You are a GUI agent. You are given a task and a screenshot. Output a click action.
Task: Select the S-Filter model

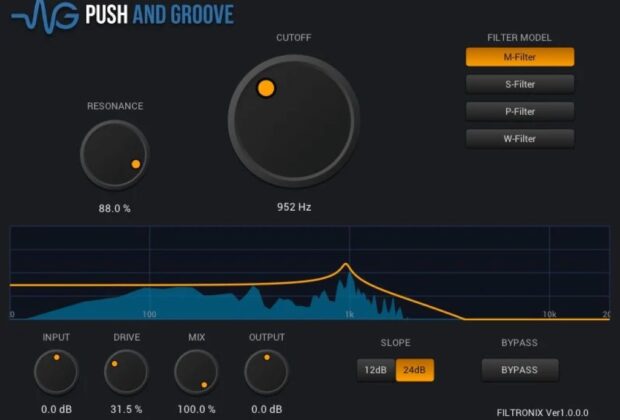coord(520,84)
